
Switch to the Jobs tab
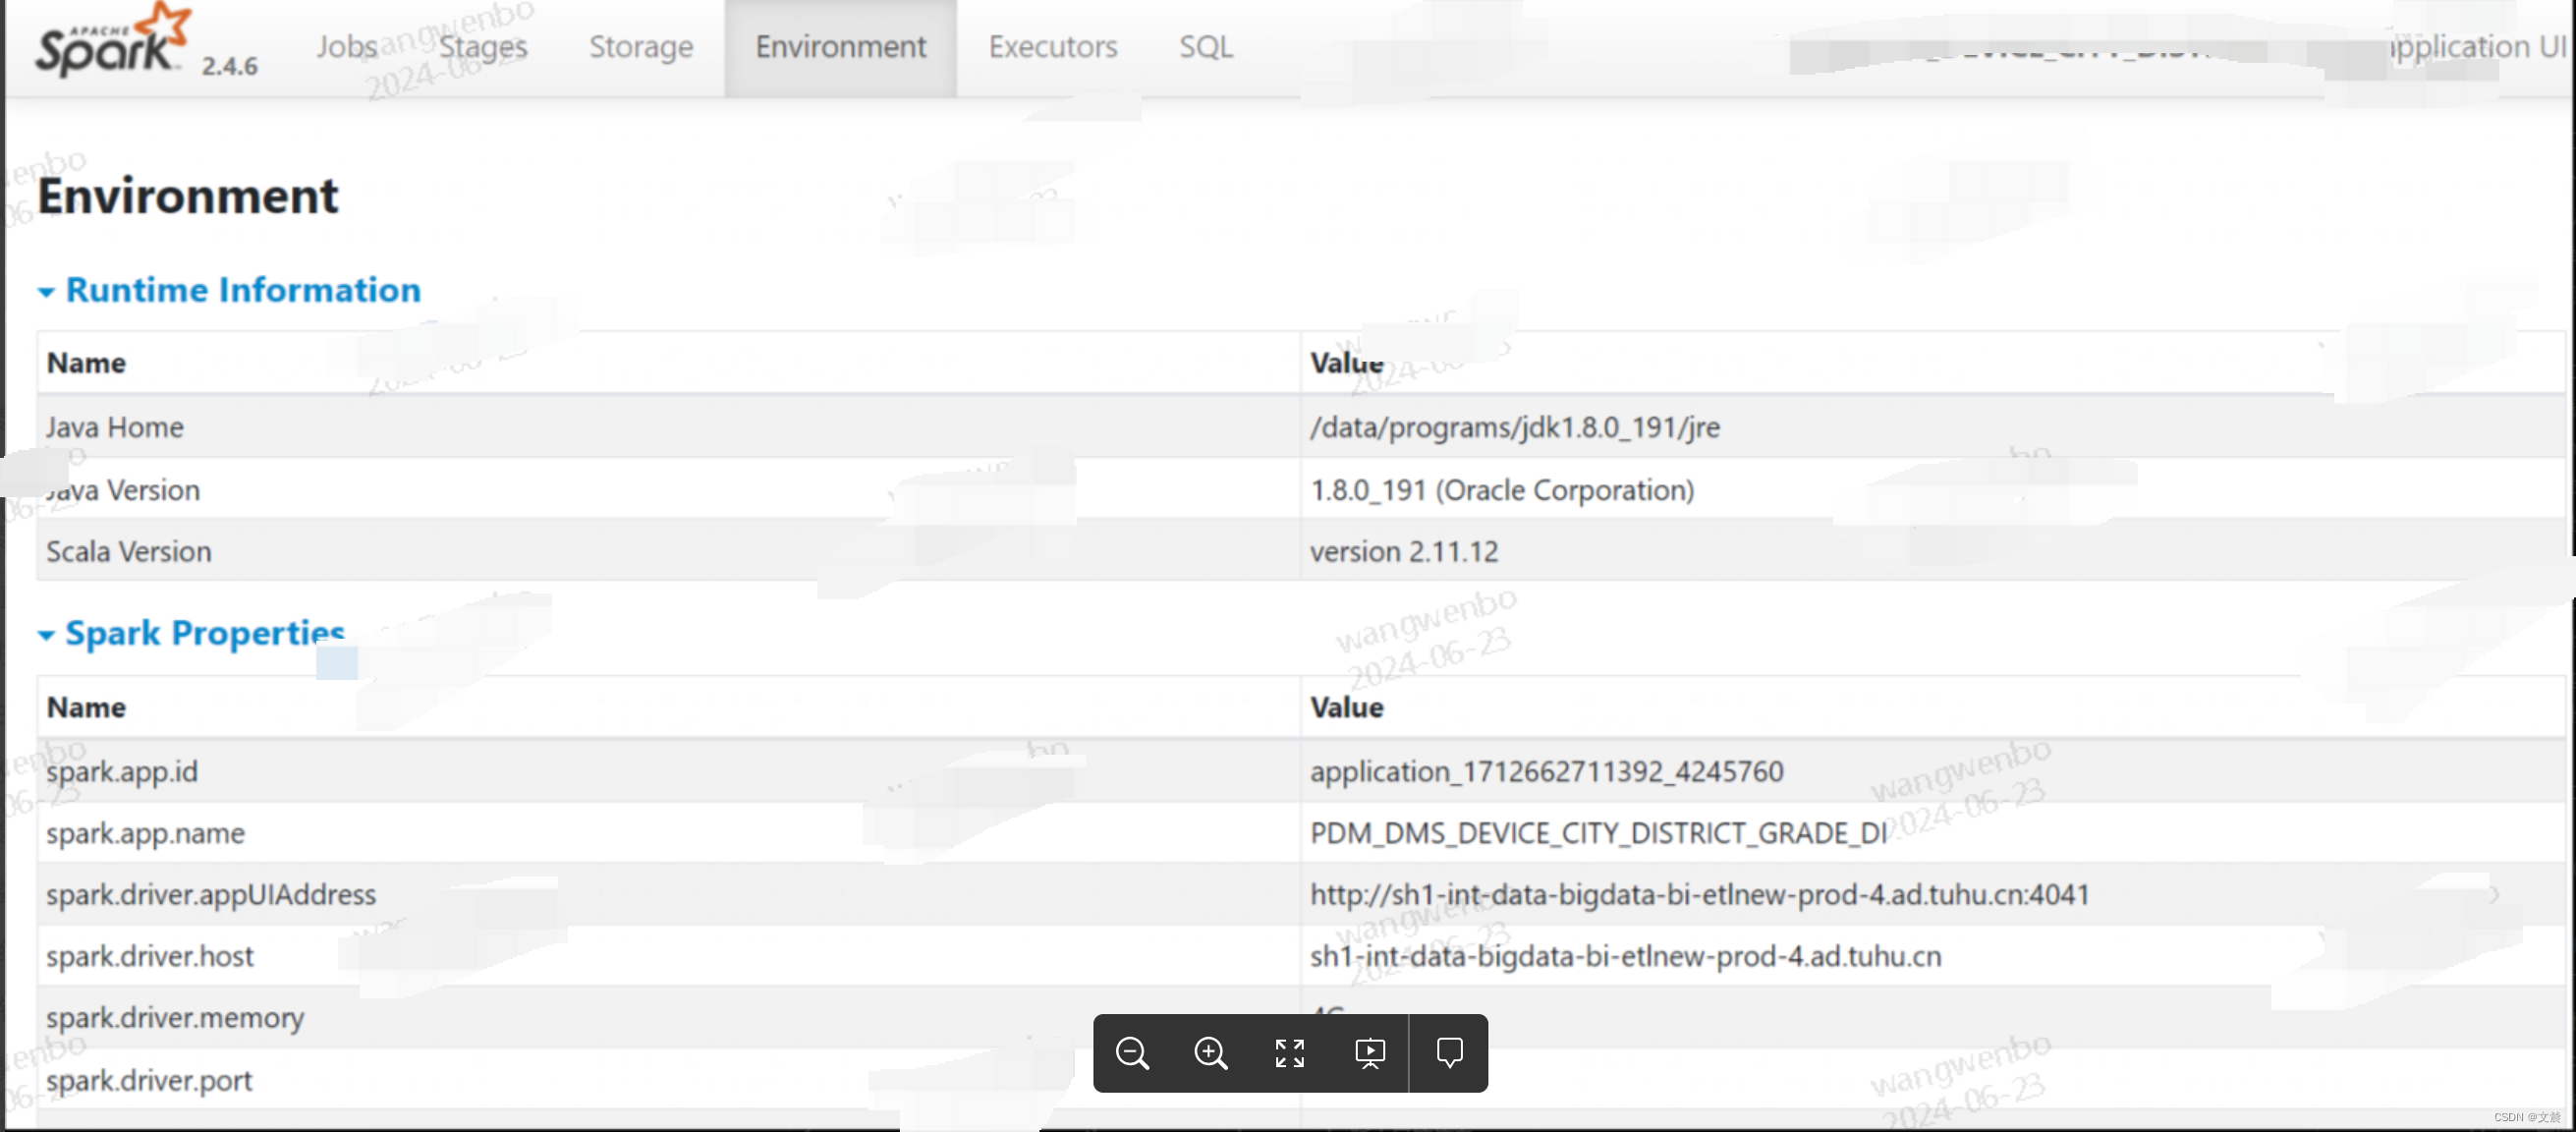345,46
